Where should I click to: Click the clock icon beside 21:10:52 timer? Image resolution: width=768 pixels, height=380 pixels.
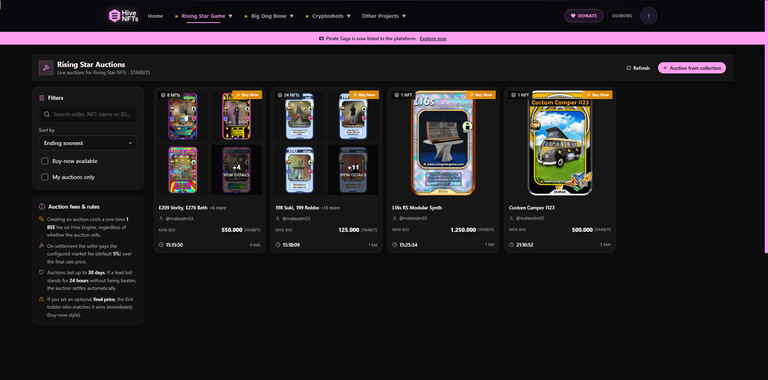512,244
